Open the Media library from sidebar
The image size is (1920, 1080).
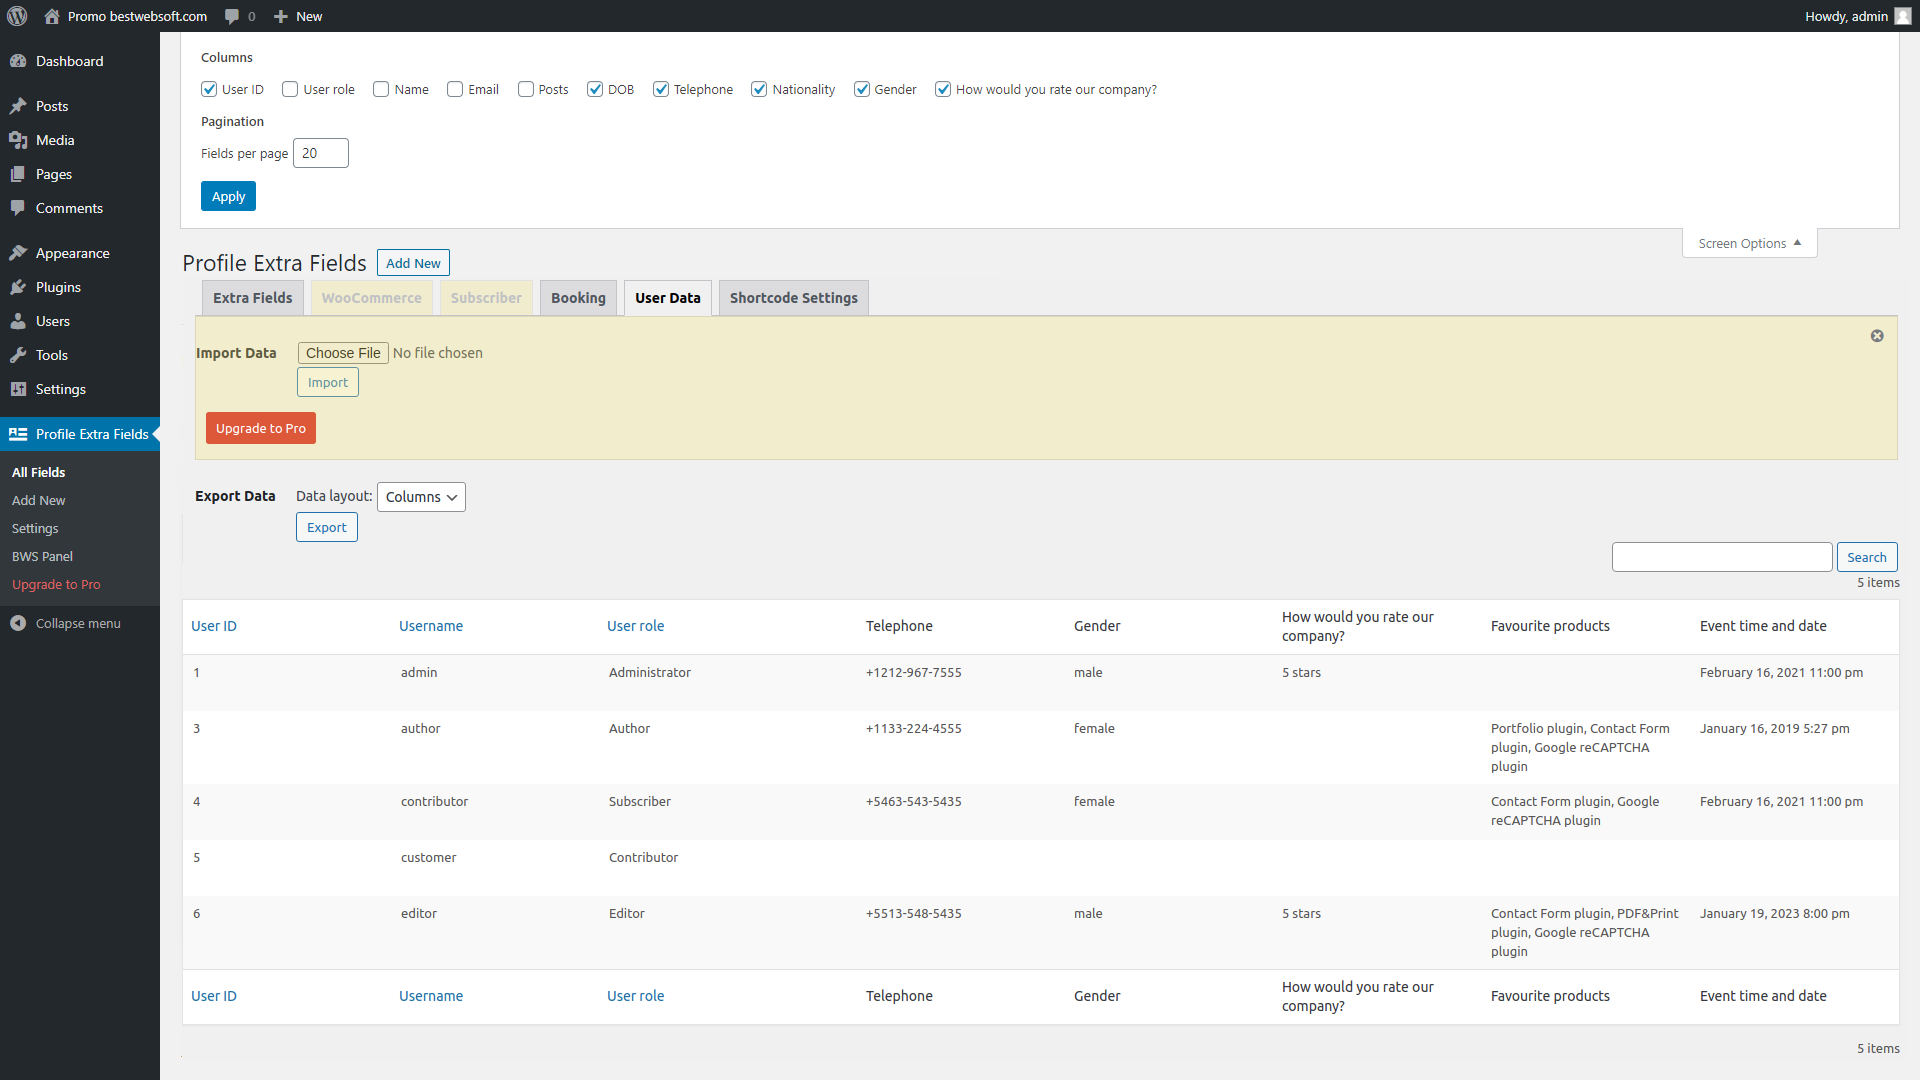tap(53, 140)
